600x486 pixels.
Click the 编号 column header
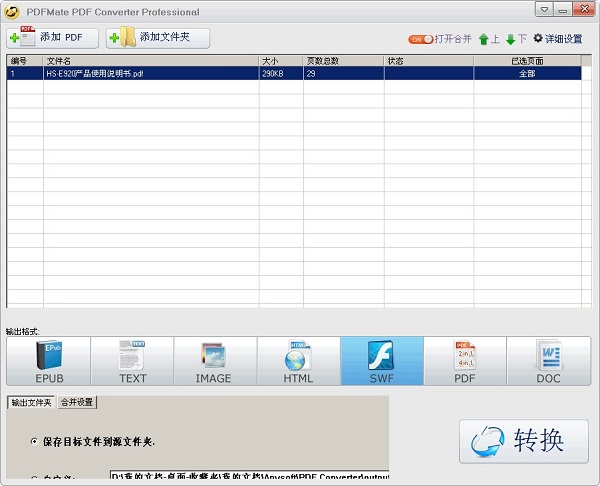coord(24,61)
